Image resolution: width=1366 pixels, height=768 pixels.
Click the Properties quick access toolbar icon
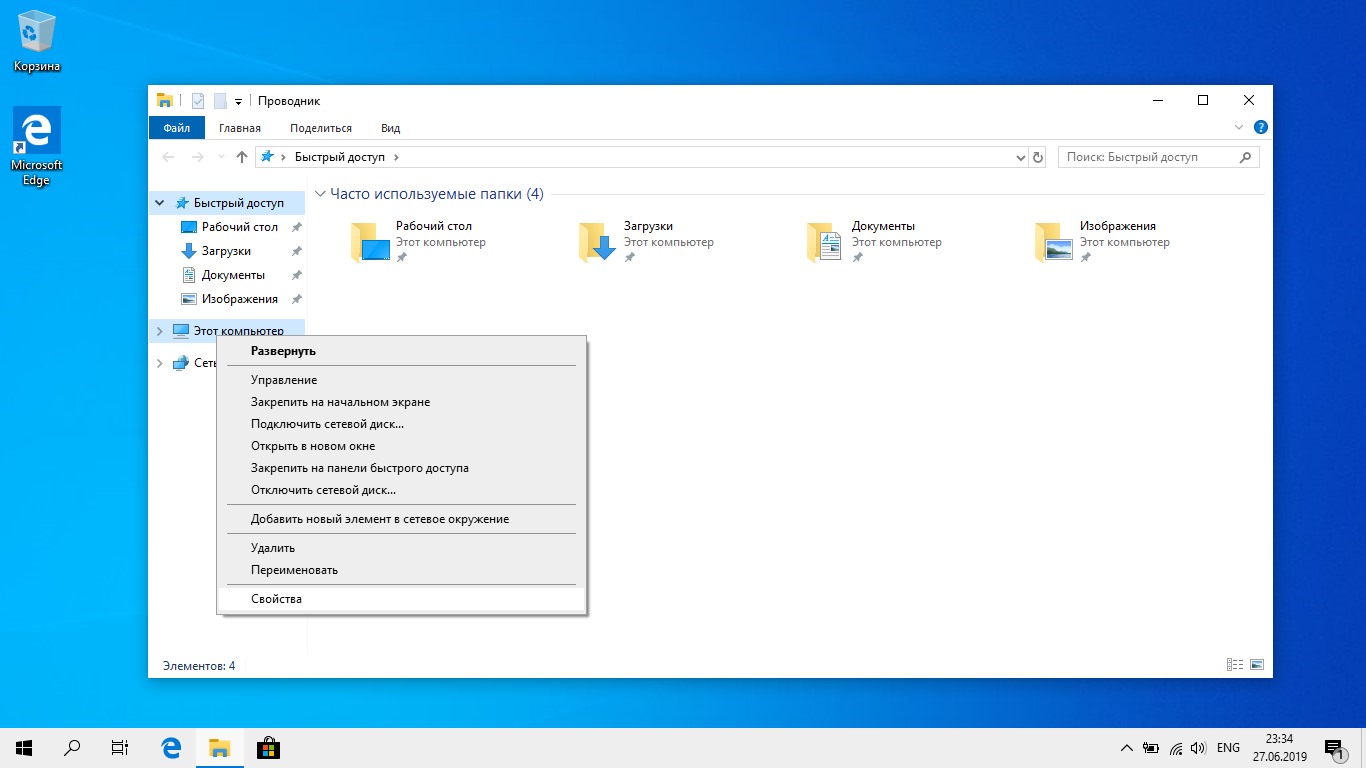[x=198, y=100]
